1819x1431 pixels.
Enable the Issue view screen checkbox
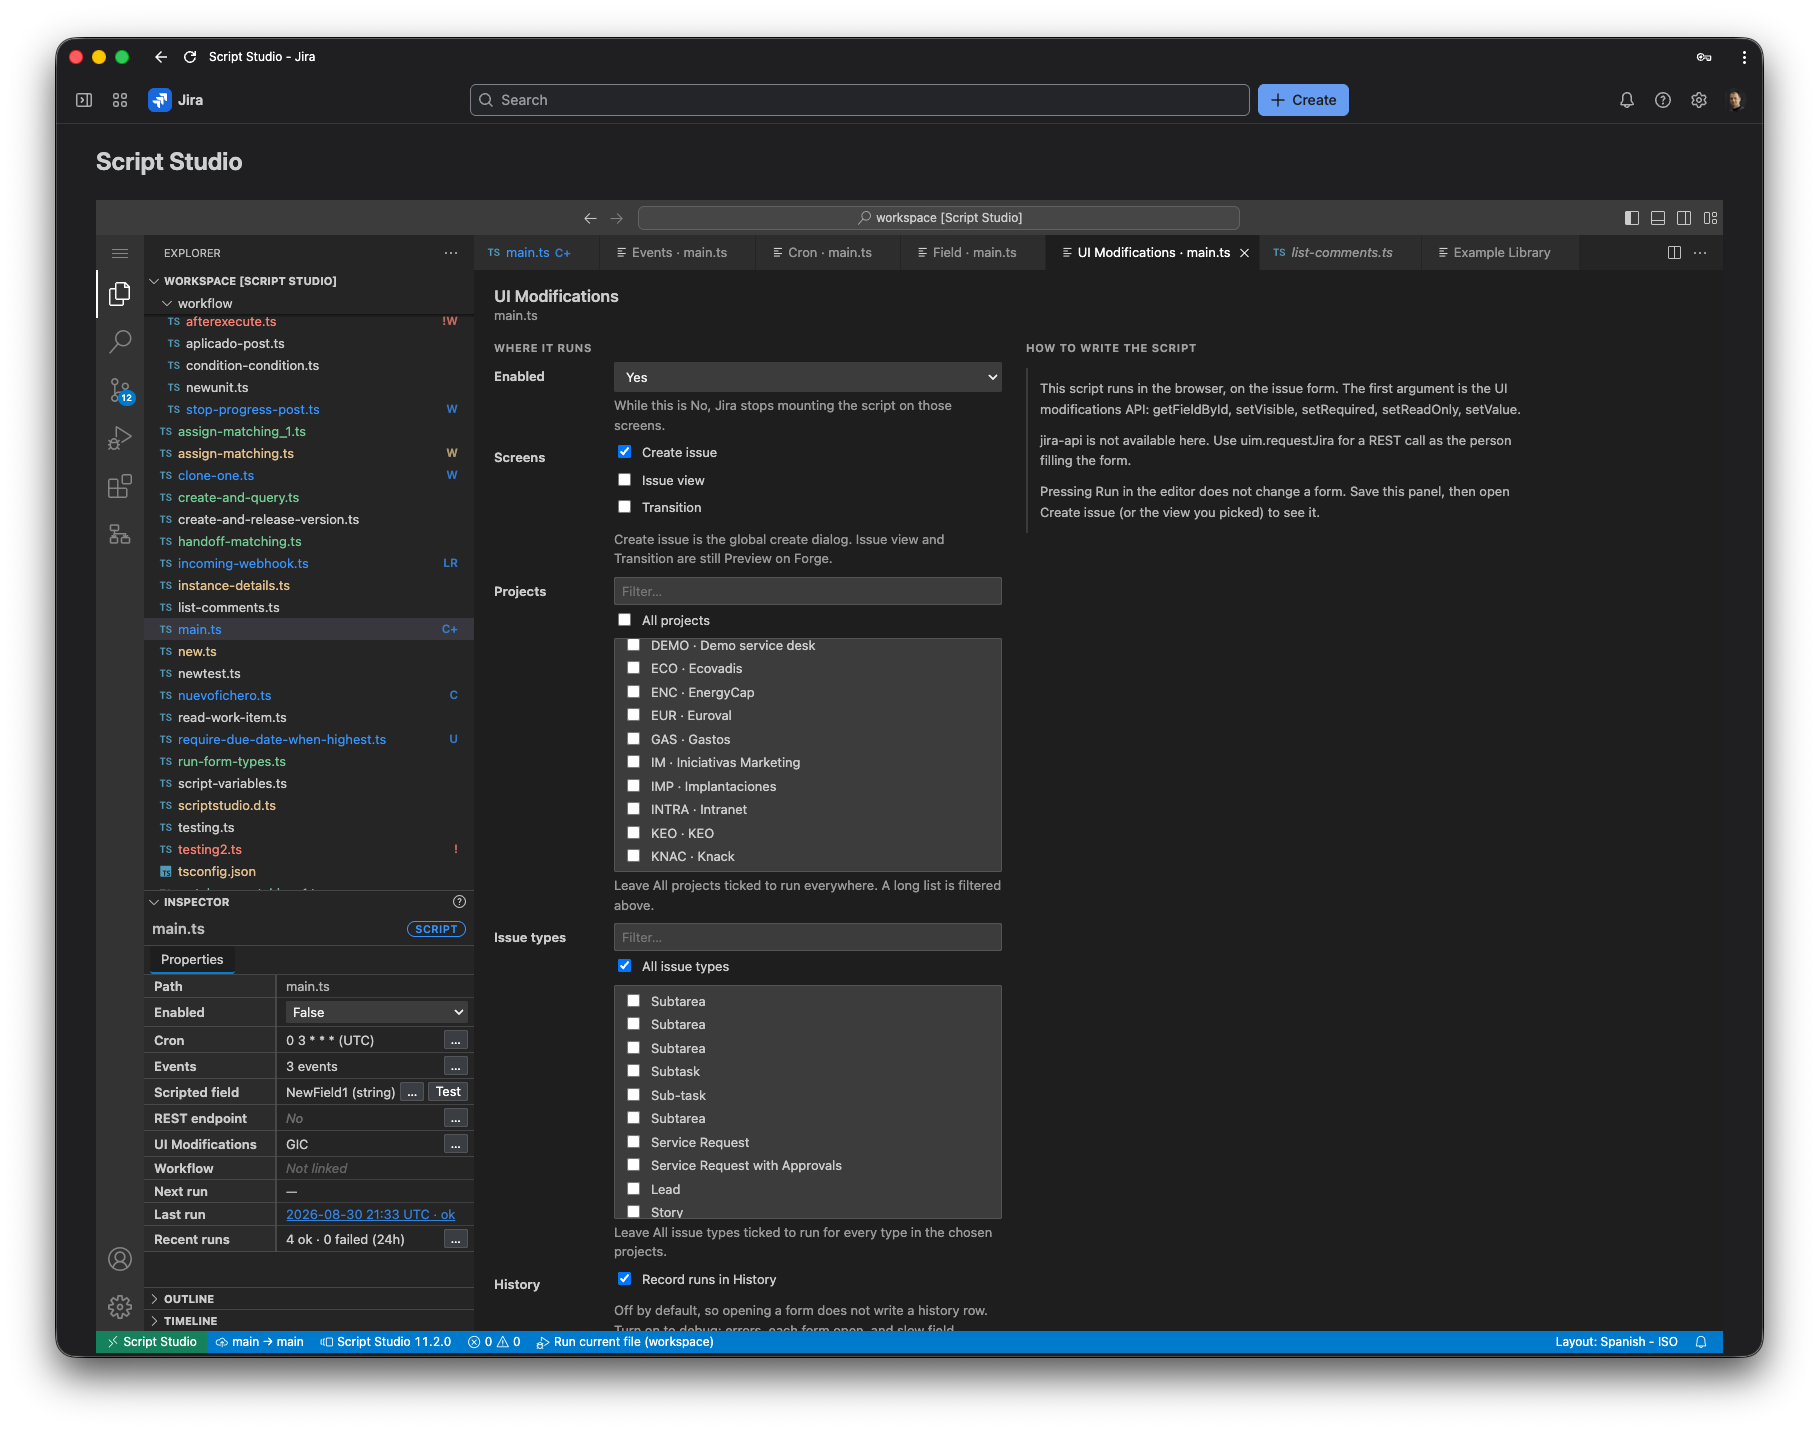tap(625, 480)
